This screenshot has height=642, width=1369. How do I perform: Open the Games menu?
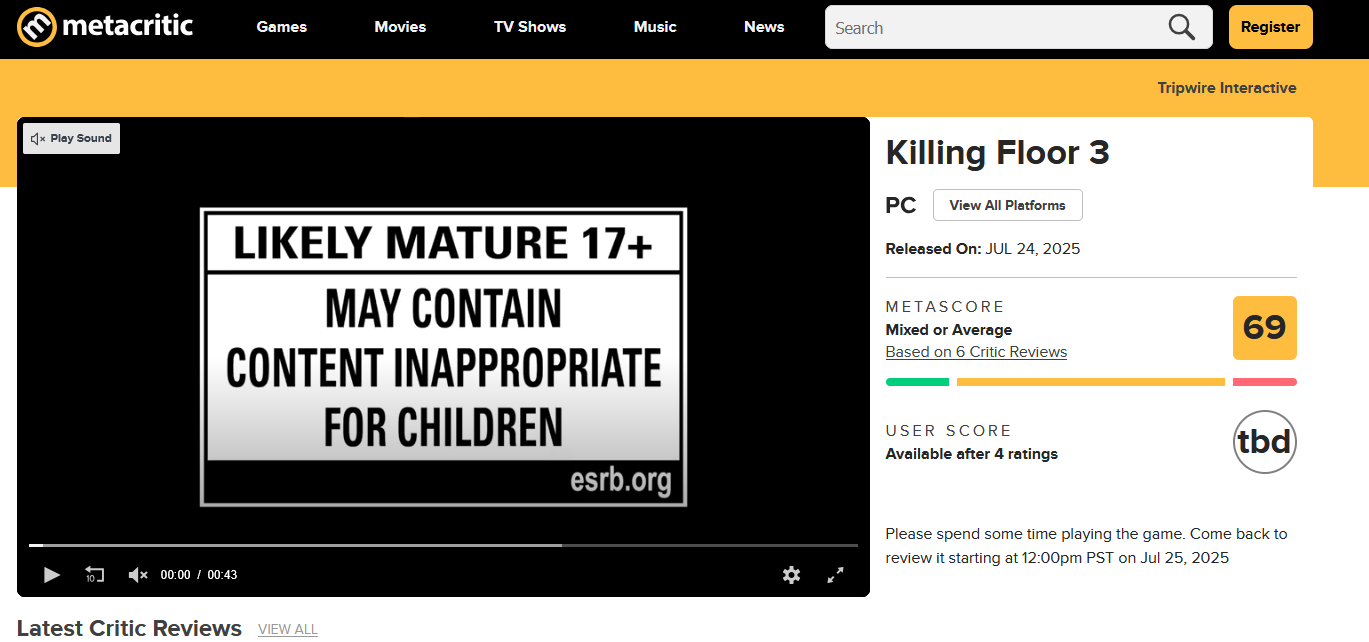(x=282, y=27)
